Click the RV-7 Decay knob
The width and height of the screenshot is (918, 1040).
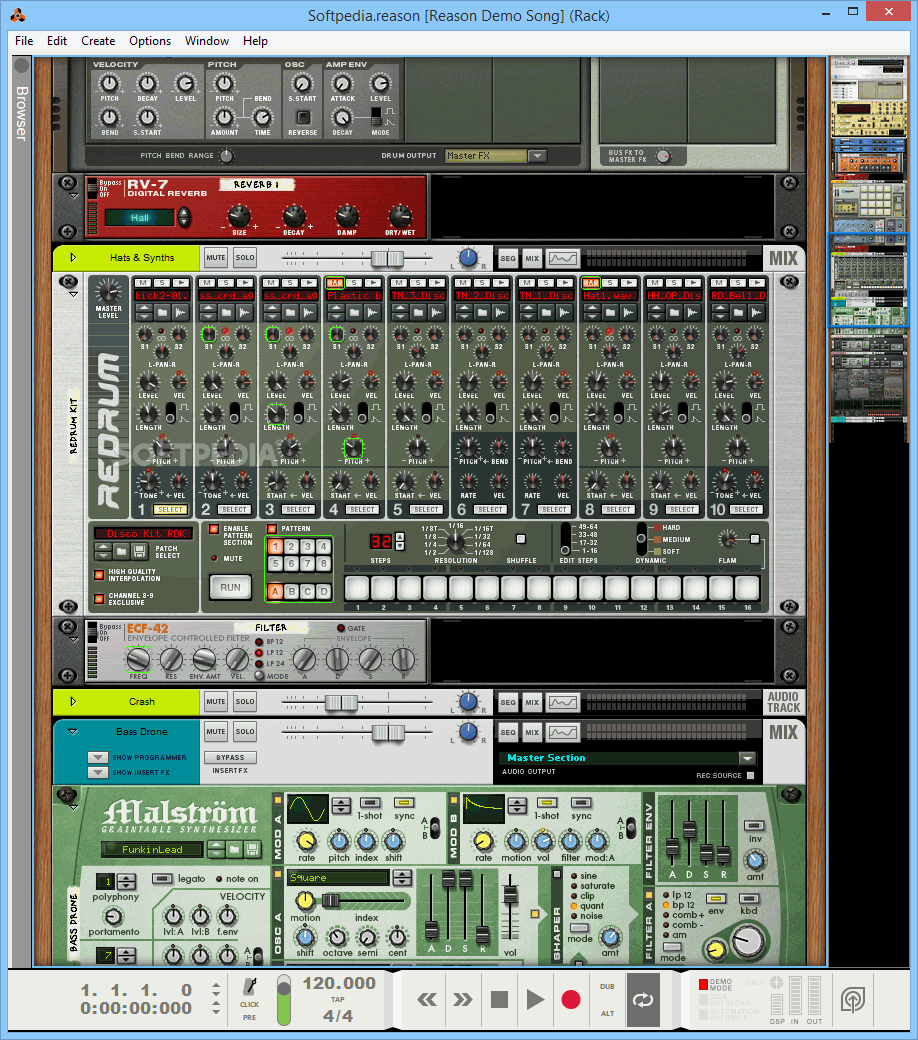point(294,216)
